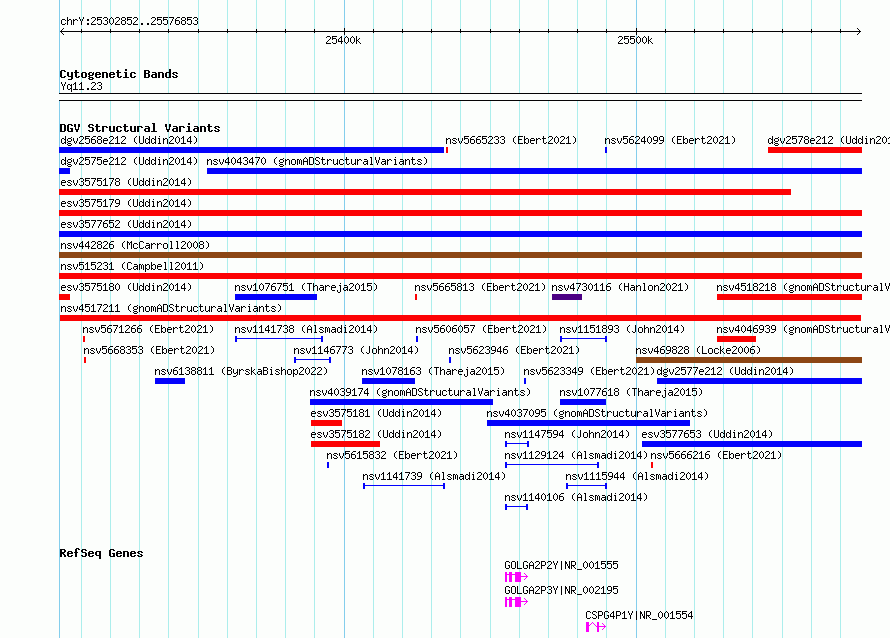This screenshot has width=890, height=638.
Task: Click the red esv3575178 variant bar
Action: tap(425, 192)
